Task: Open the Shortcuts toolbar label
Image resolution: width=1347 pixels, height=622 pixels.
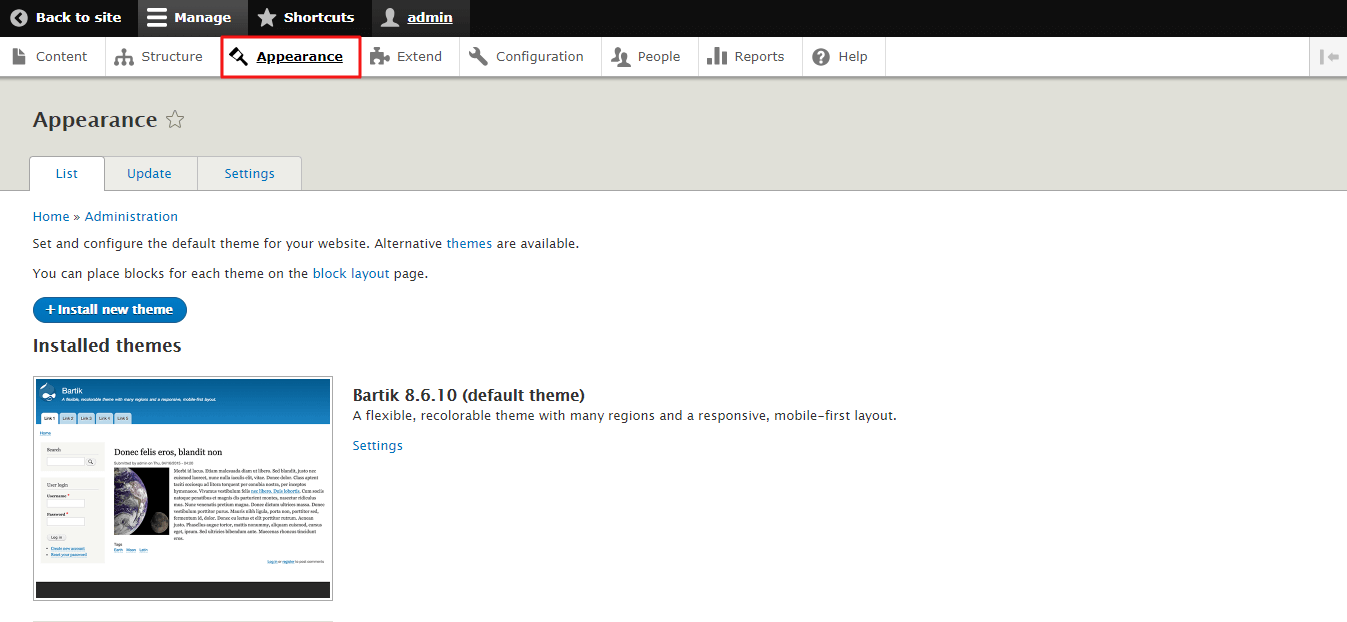Action: (319, 17)
